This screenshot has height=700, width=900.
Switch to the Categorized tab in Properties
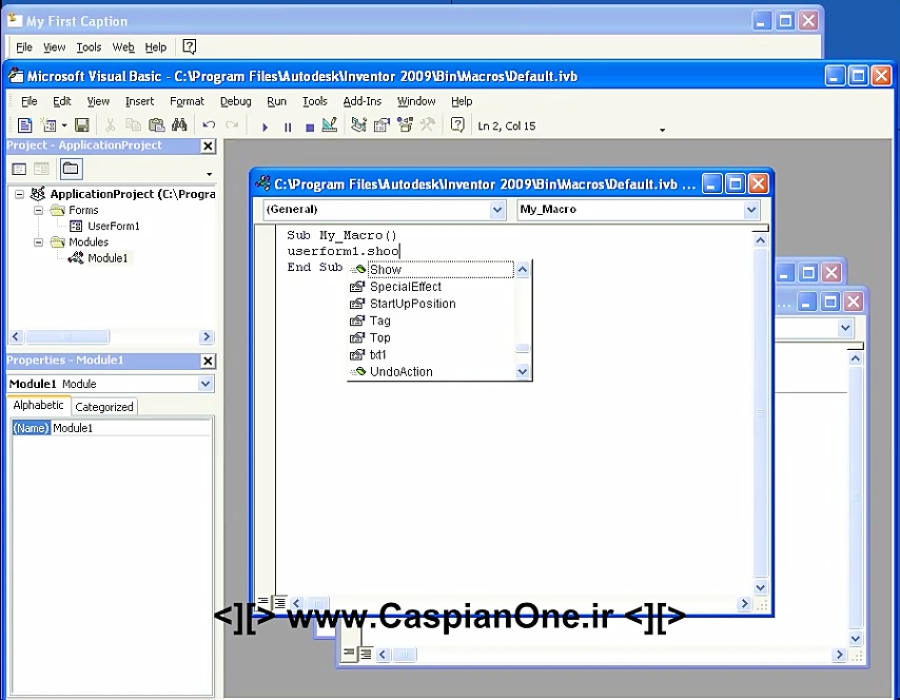104,406
